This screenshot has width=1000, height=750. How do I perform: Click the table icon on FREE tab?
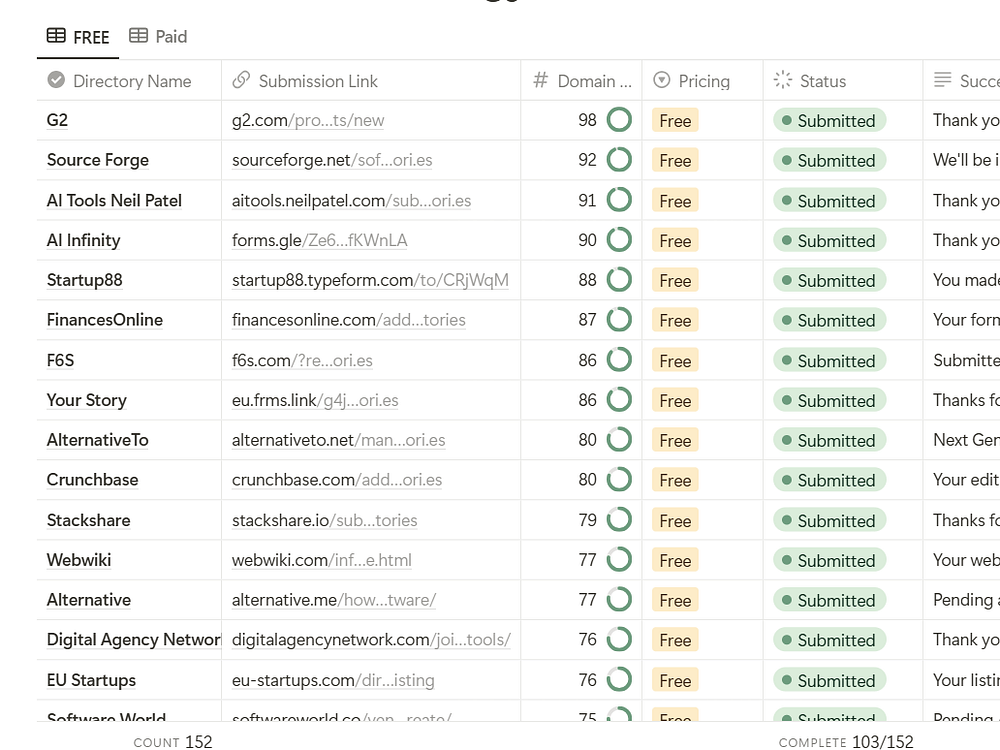click(x=57, y=37)
